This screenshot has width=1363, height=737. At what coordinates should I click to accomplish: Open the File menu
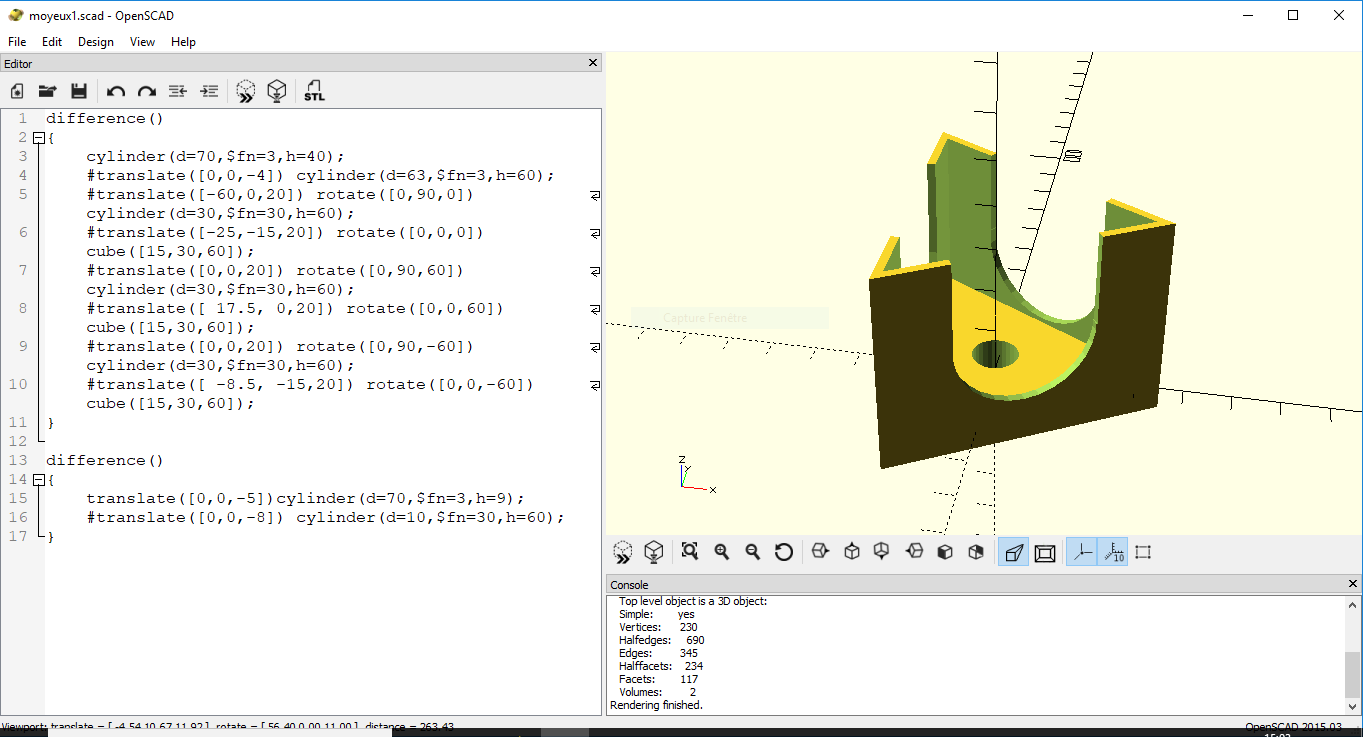17,42
